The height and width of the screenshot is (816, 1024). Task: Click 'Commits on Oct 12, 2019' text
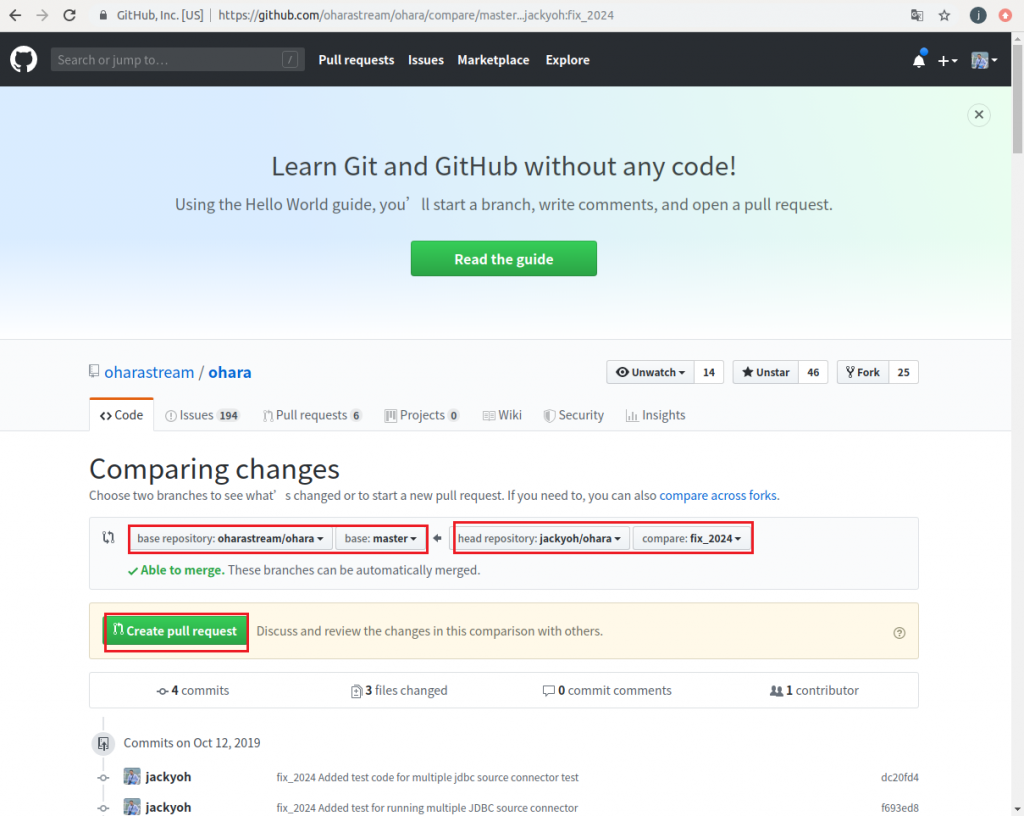click(x=191, y=743)
